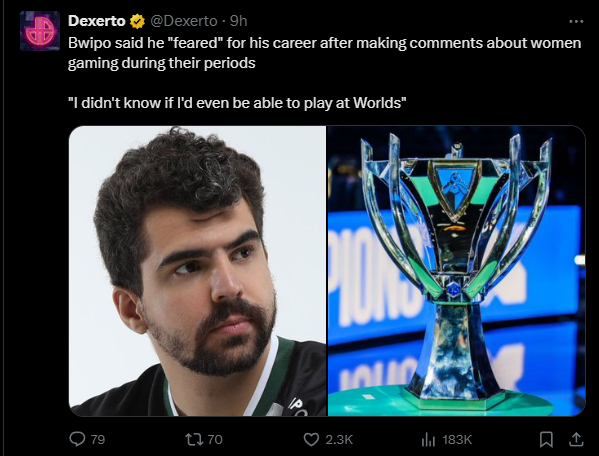Open the Worlds trophy photo
The image size is (599, 456).
[x=457, y=271]
